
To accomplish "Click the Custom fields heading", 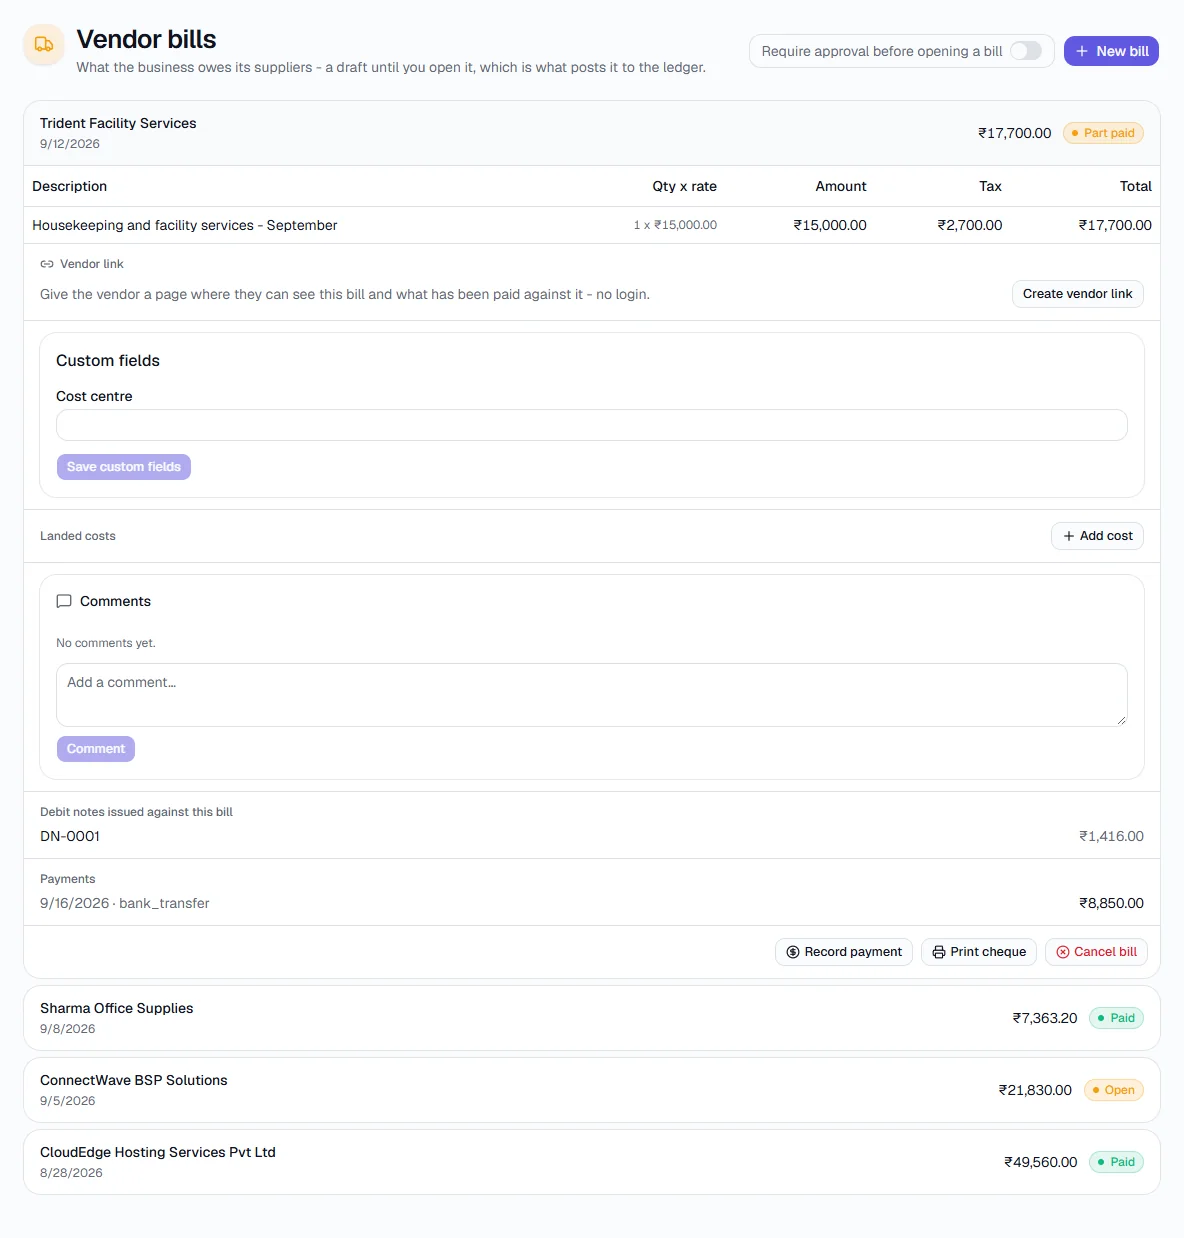I will click(x=108, y=361).
